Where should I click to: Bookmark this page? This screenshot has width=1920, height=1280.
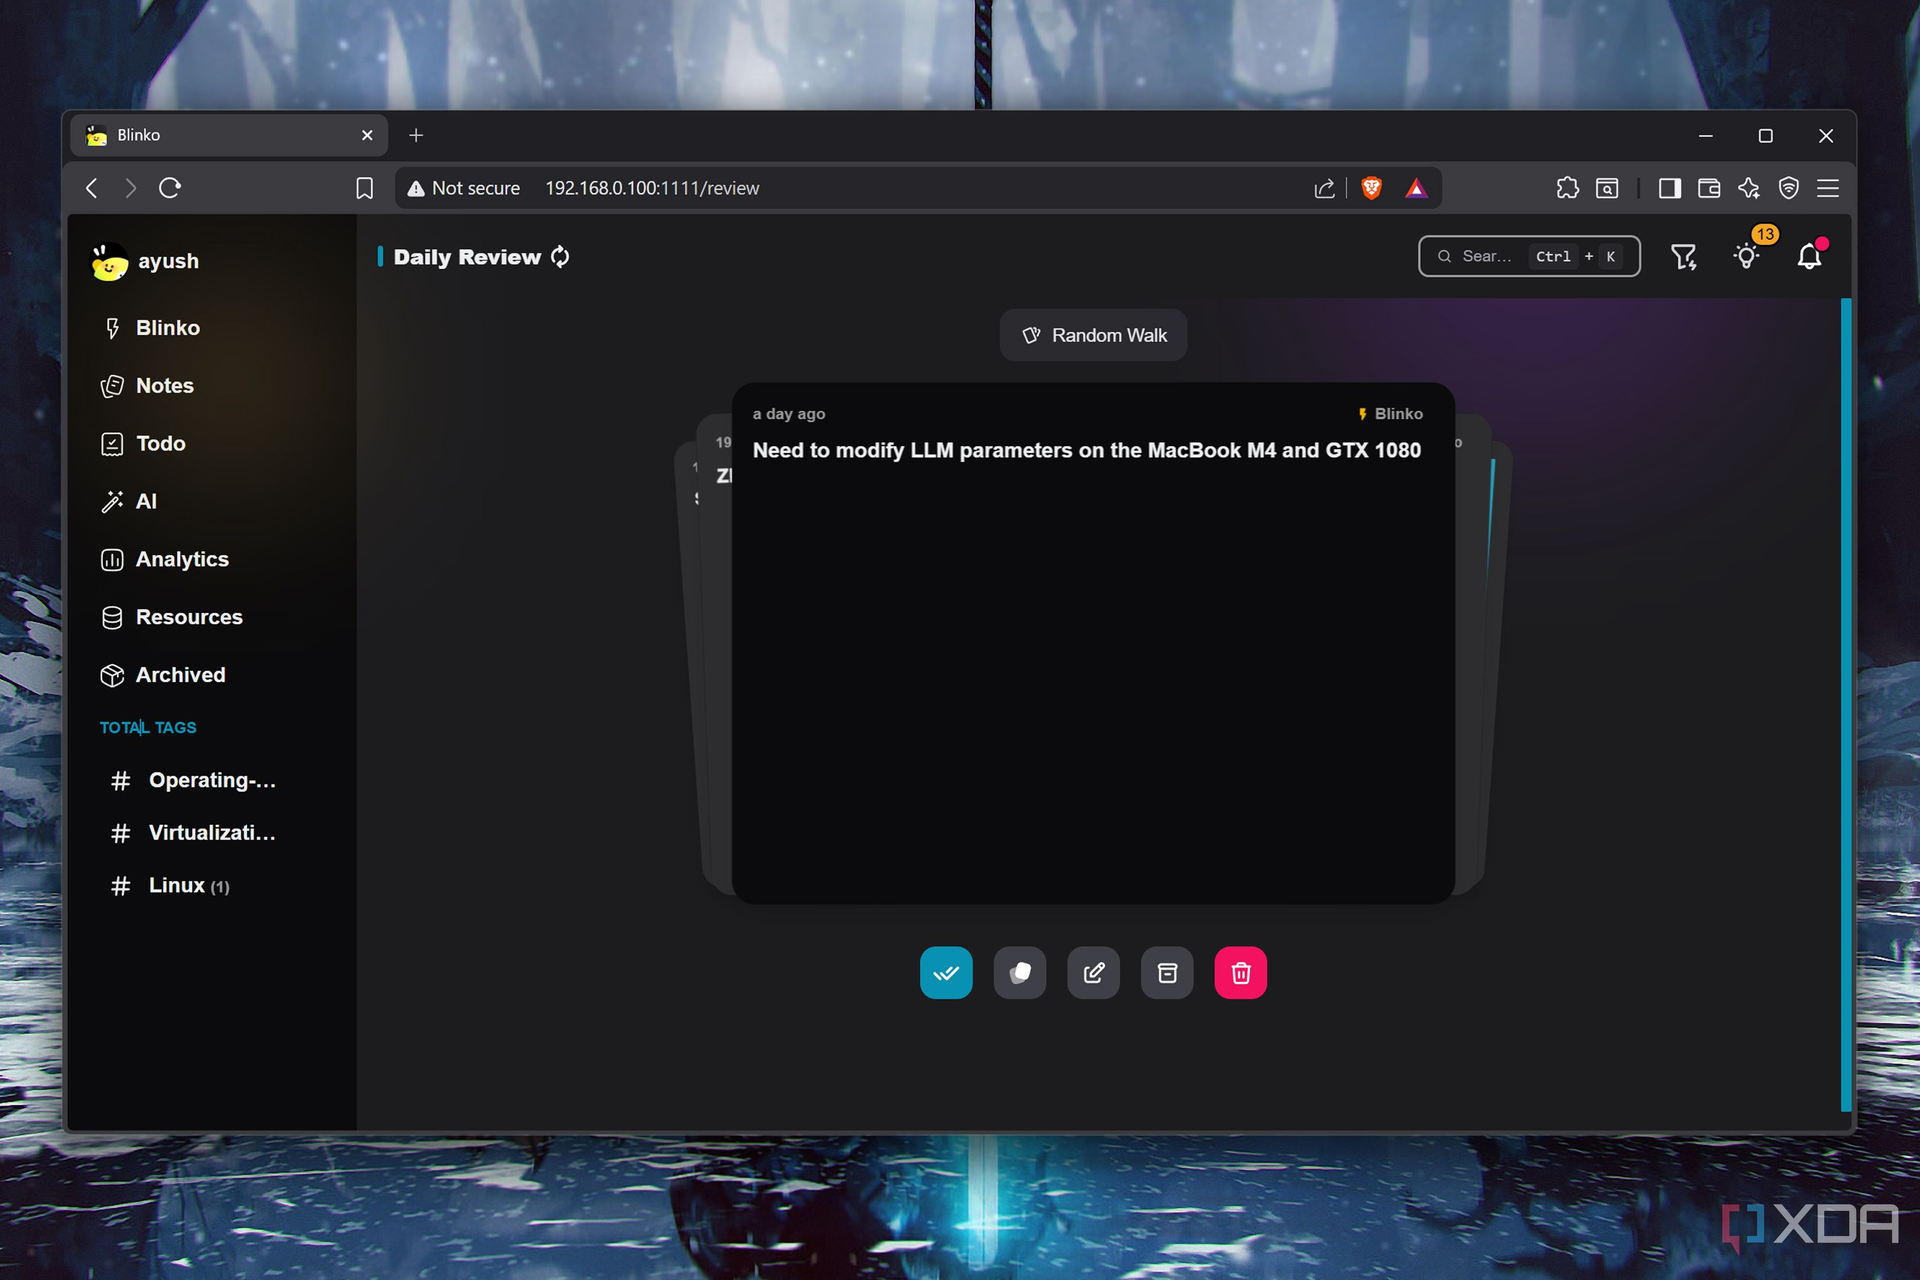point(365,188)
